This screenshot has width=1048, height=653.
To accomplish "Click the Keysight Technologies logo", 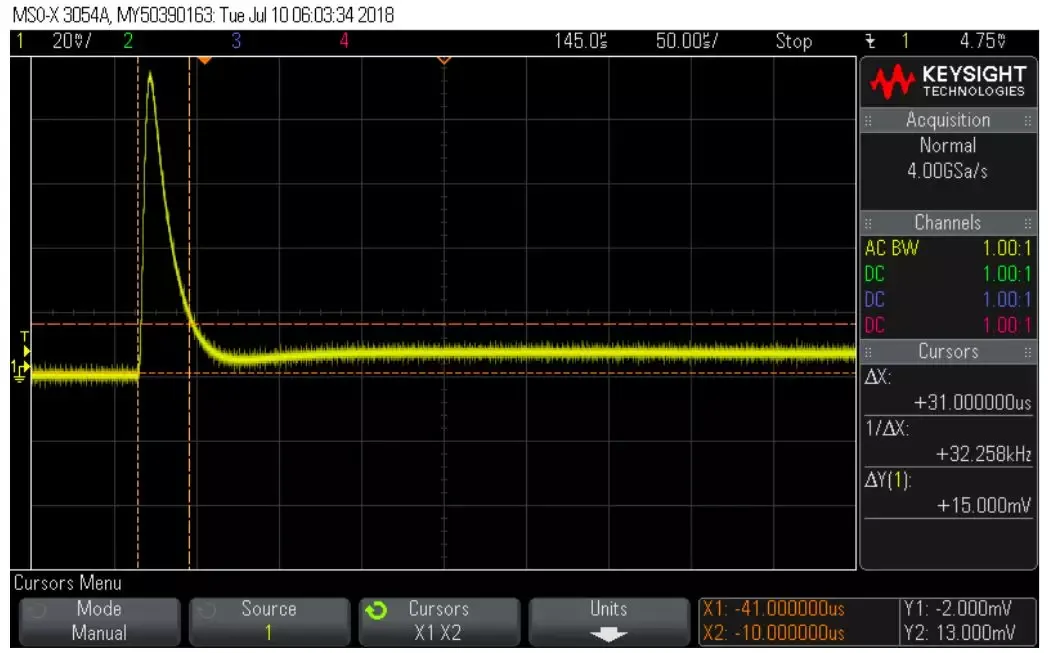I will 947,81.
